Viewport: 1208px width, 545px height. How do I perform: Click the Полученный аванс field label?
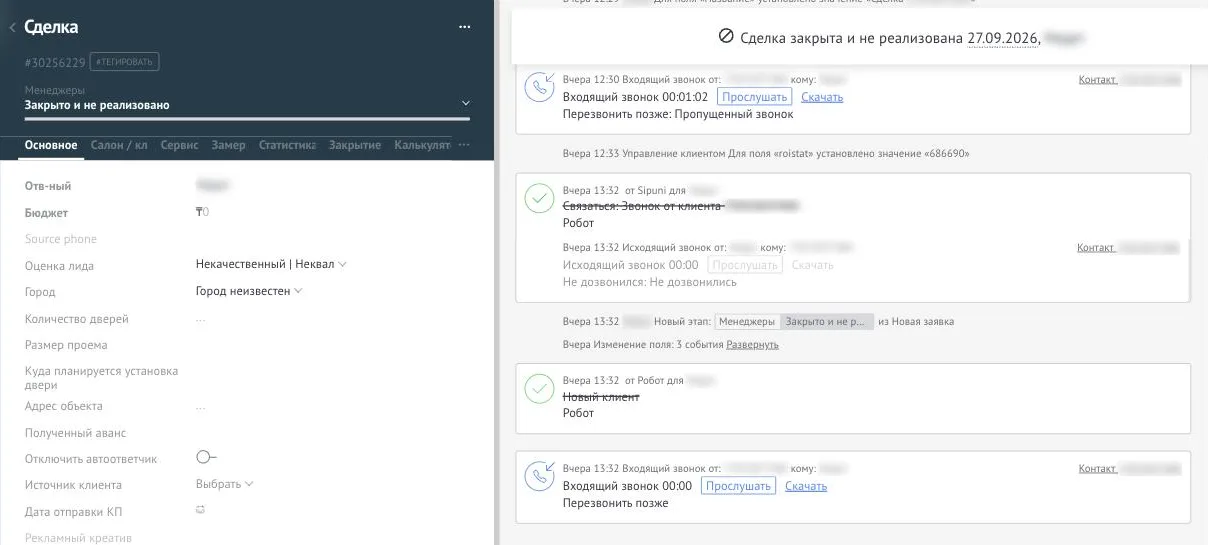(75, 433)
